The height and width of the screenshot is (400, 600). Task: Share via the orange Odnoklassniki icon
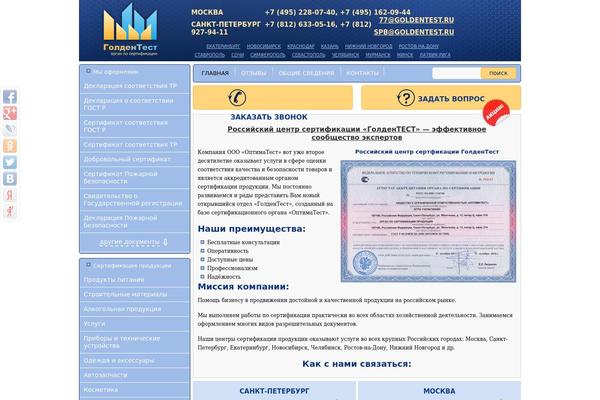[10, 146]
